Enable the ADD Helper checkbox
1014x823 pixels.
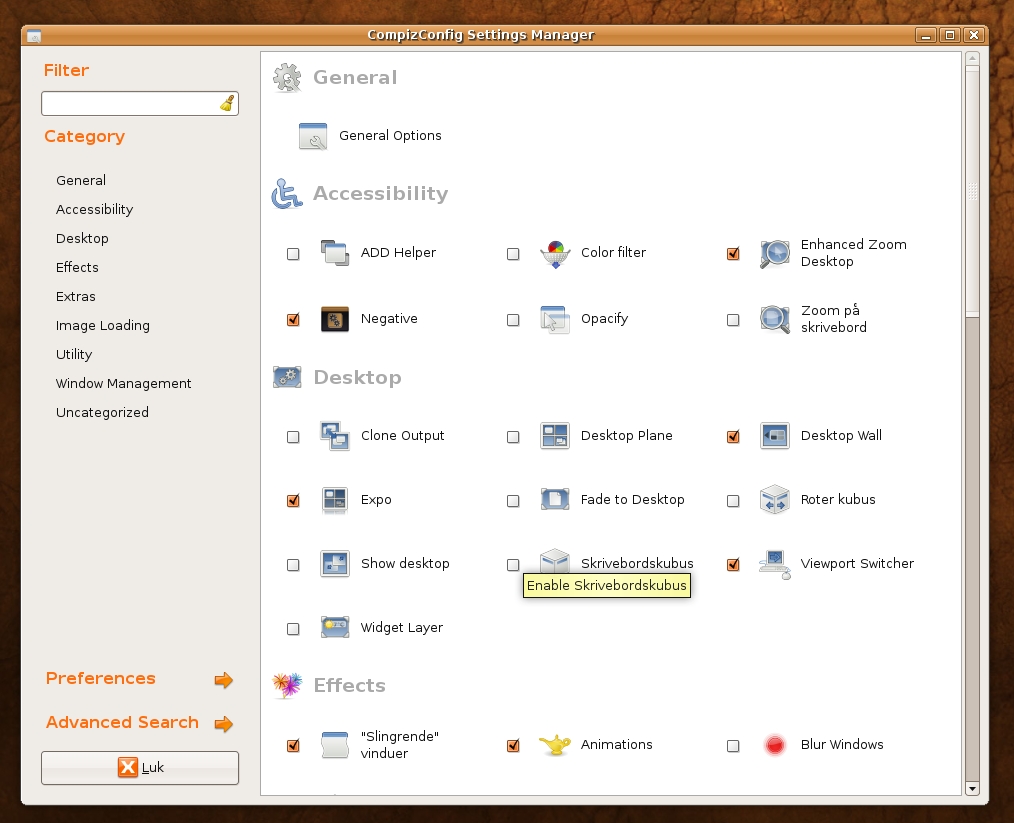click(293, 254)
